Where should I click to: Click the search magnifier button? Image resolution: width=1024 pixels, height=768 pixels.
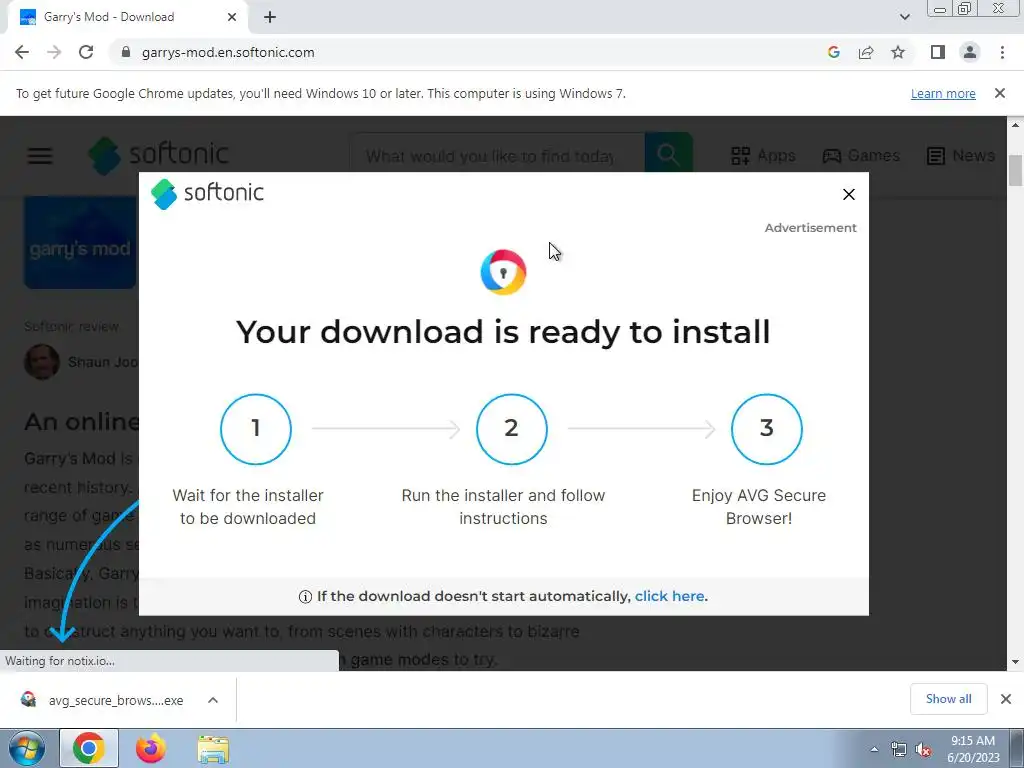pyautogui.click(x=668, y=155)
